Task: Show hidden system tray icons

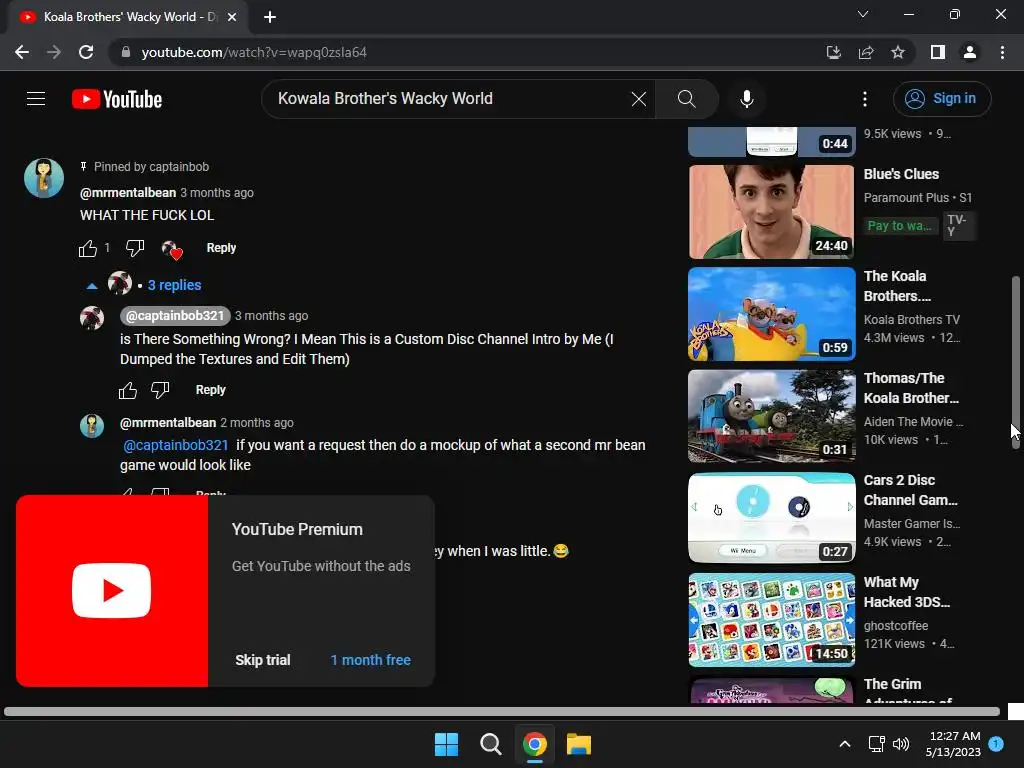Action: (x=844, y=744)
